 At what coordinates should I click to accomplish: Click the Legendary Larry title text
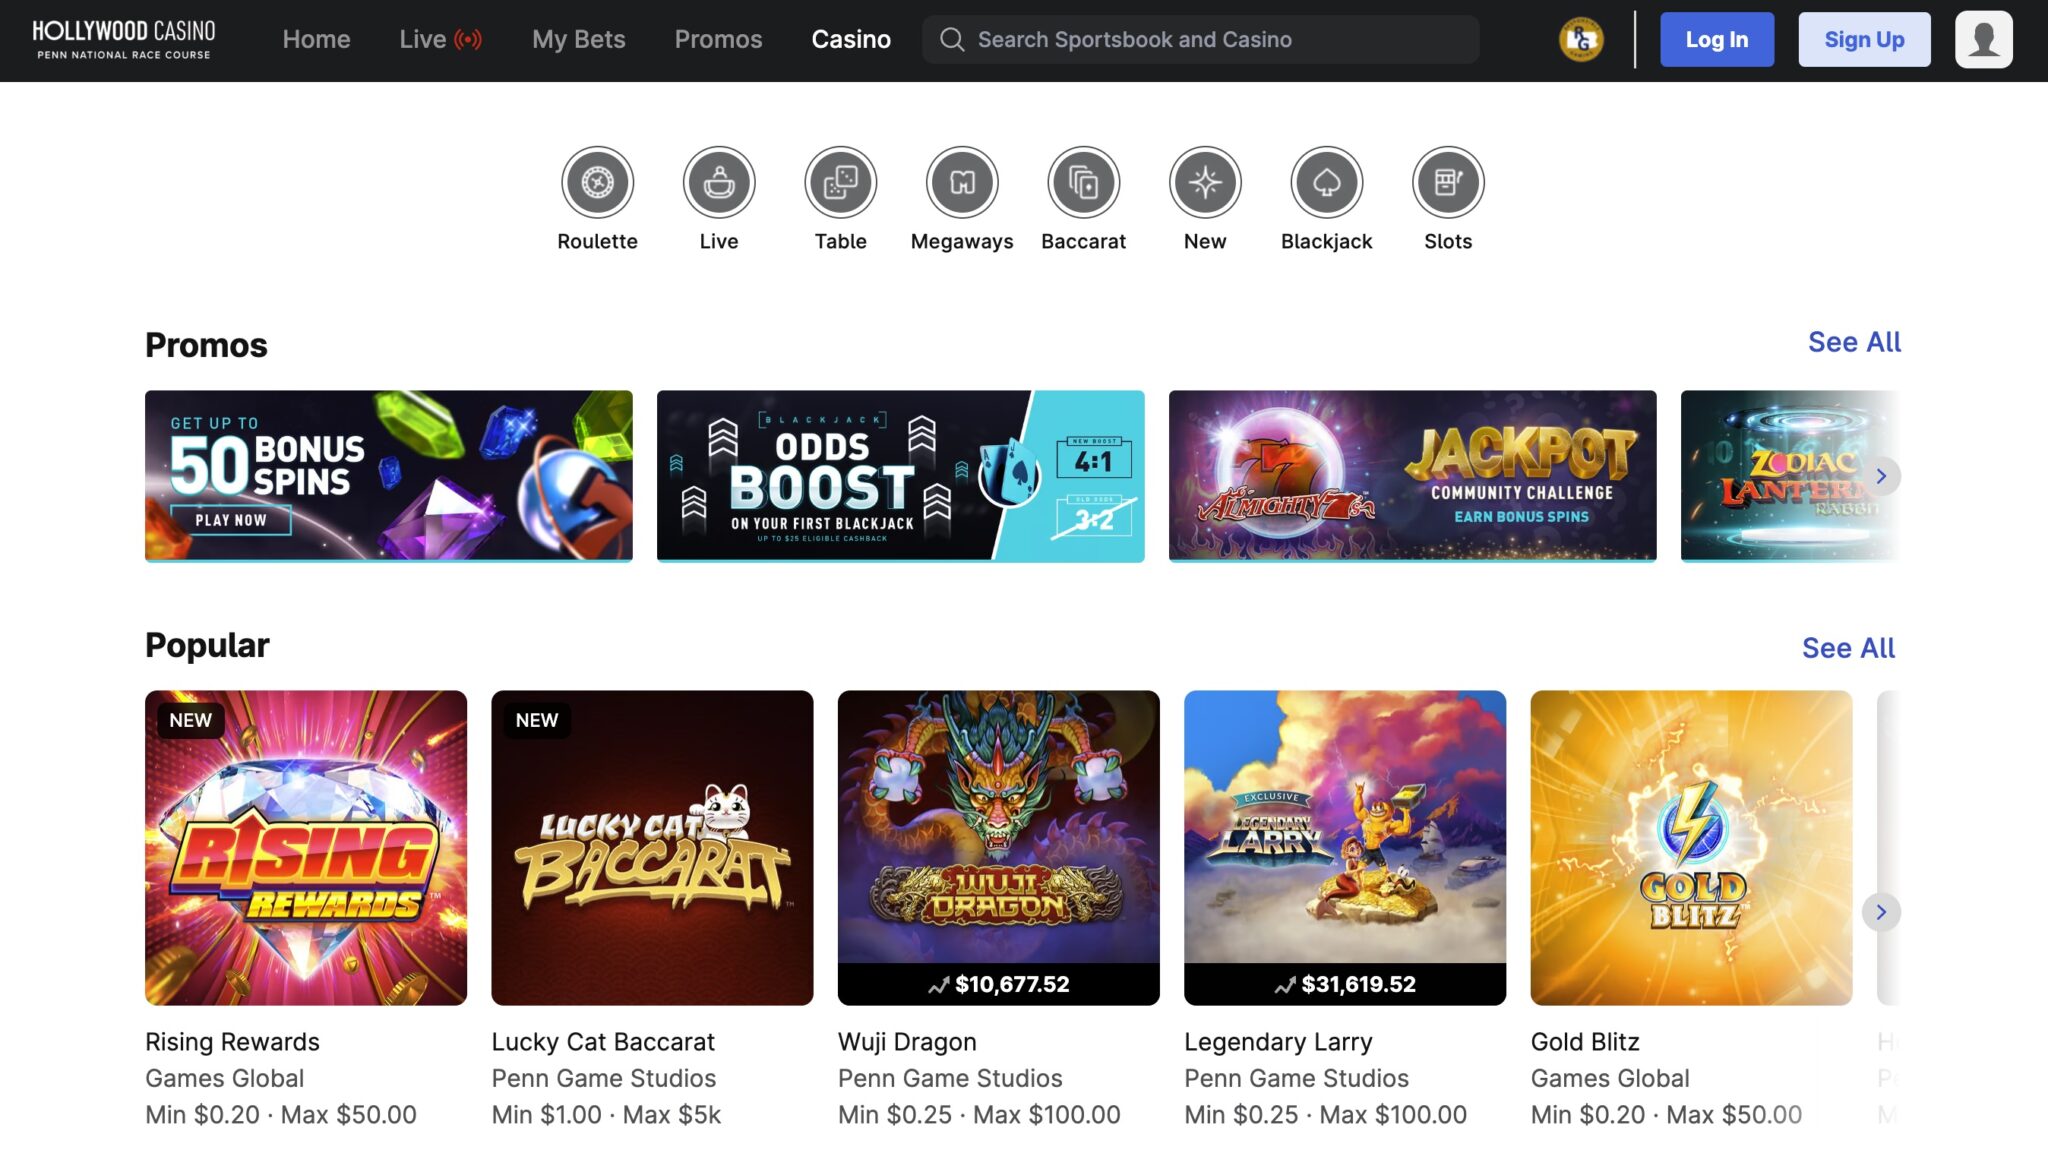pos(1278,1042)
